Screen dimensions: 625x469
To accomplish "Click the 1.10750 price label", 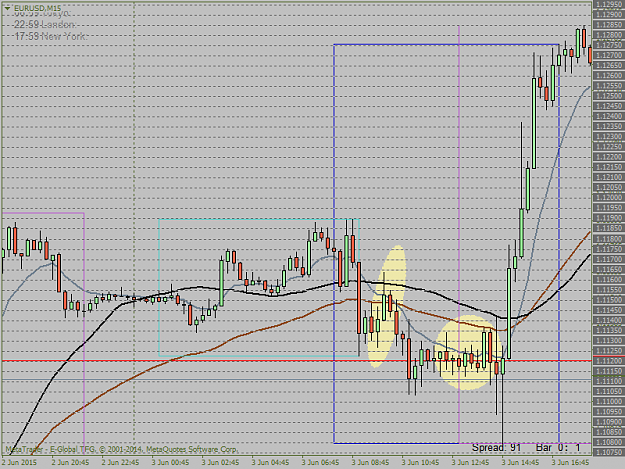I will (x=609, y=453).
